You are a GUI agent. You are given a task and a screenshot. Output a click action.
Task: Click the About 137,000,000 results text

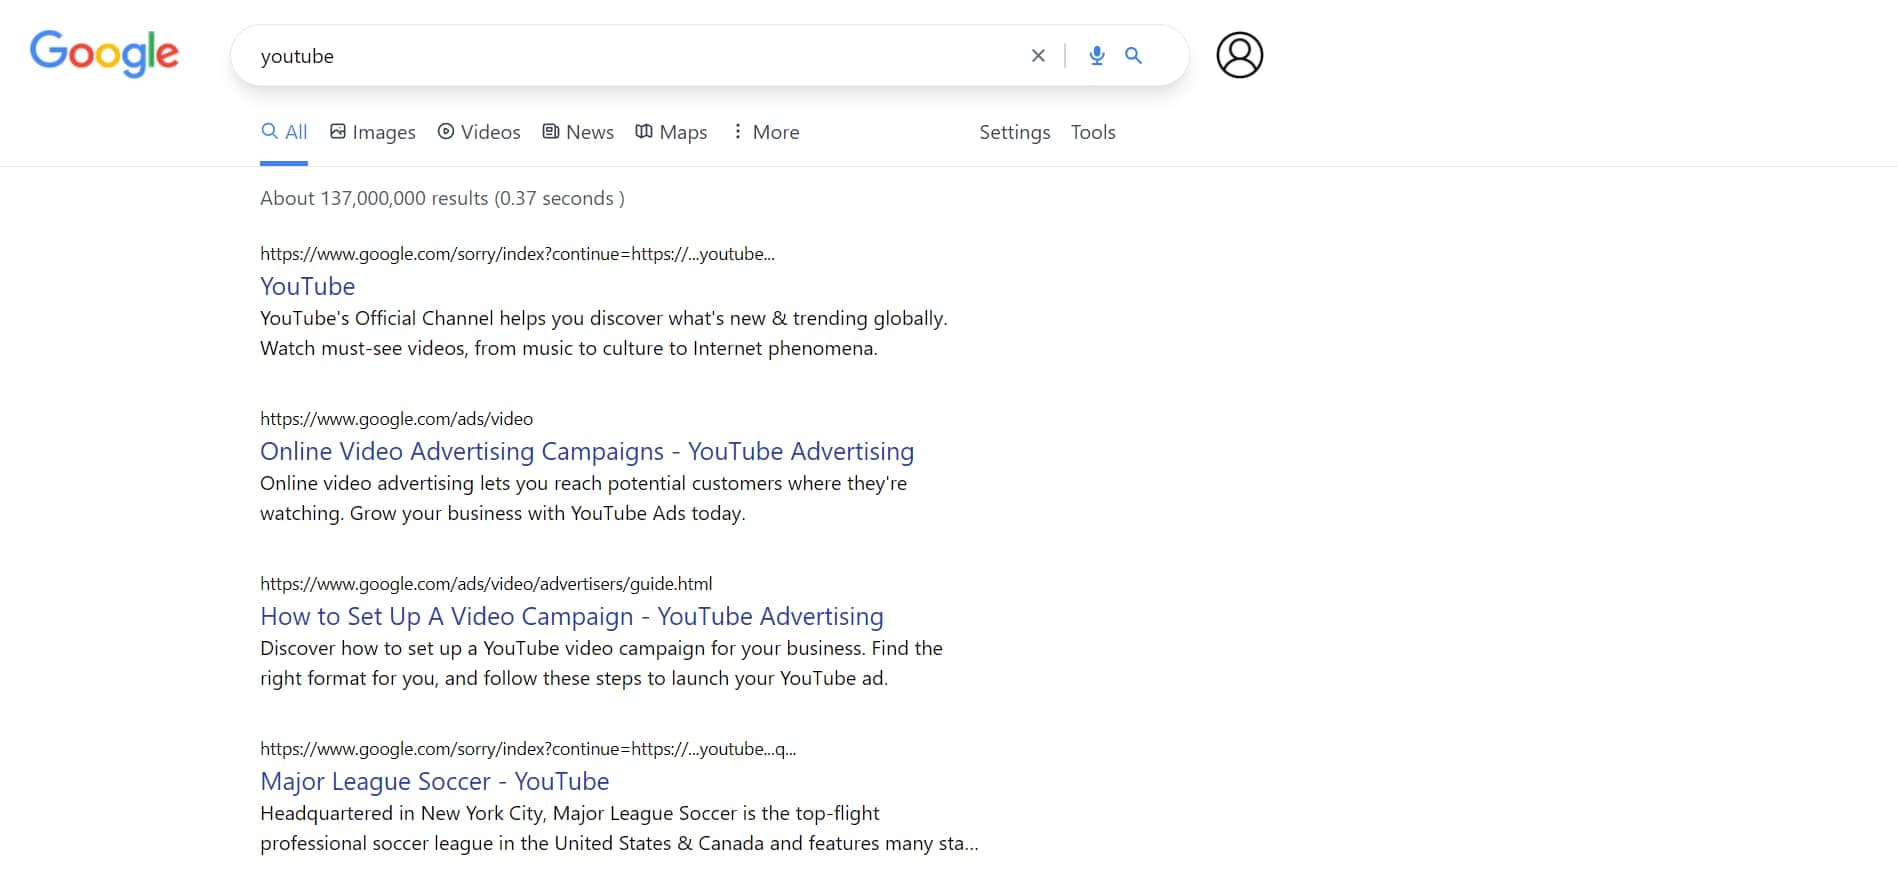[442, 198]
